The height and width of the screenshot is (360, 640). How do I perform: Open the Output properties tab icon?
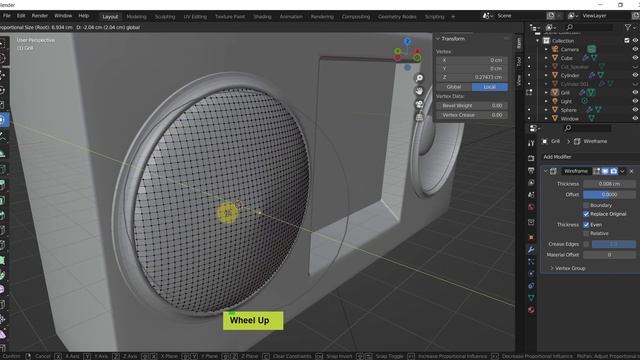tap(531, 170)
